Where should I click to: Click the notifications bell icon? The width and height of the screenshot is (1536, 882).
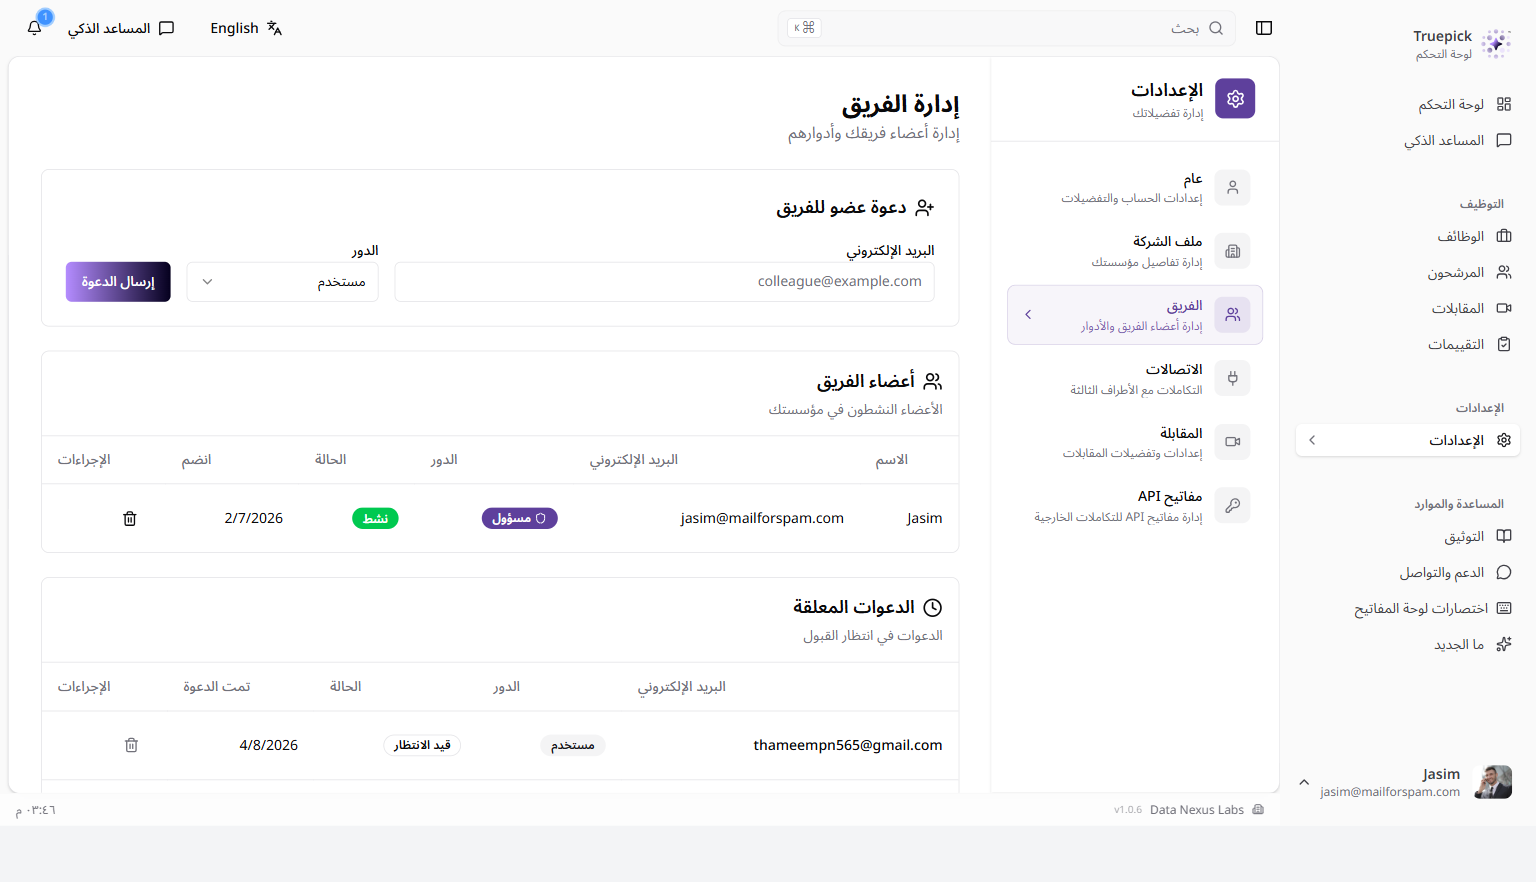tap(35, 28)
